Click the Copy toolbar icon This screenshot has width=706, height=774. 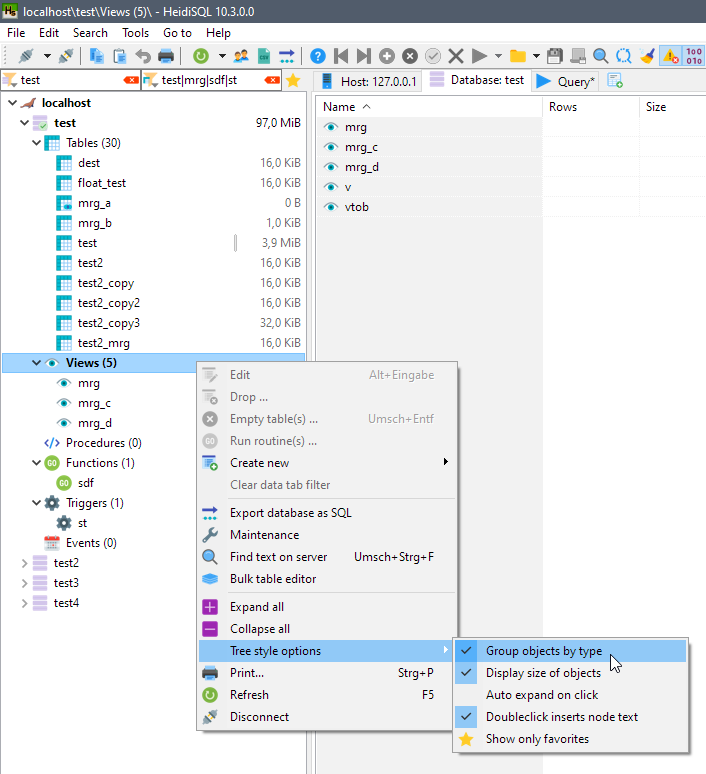(x=97, y=56)
